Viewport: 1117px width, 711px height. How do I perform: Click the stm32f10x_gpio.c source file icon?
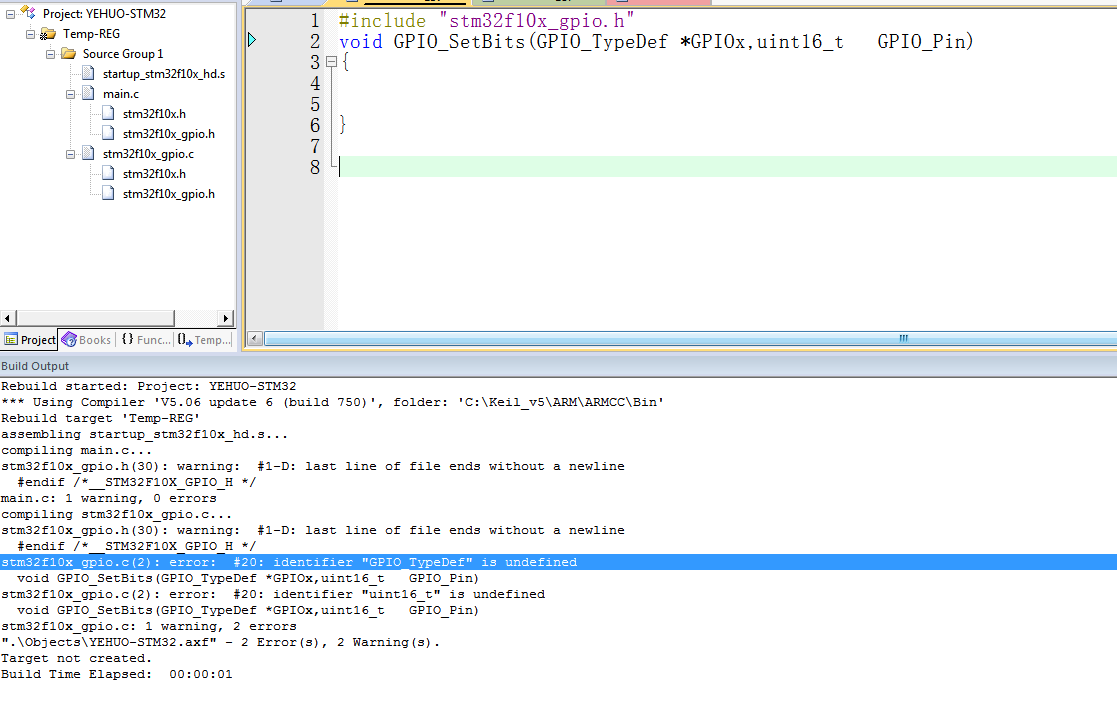[88, 154]
